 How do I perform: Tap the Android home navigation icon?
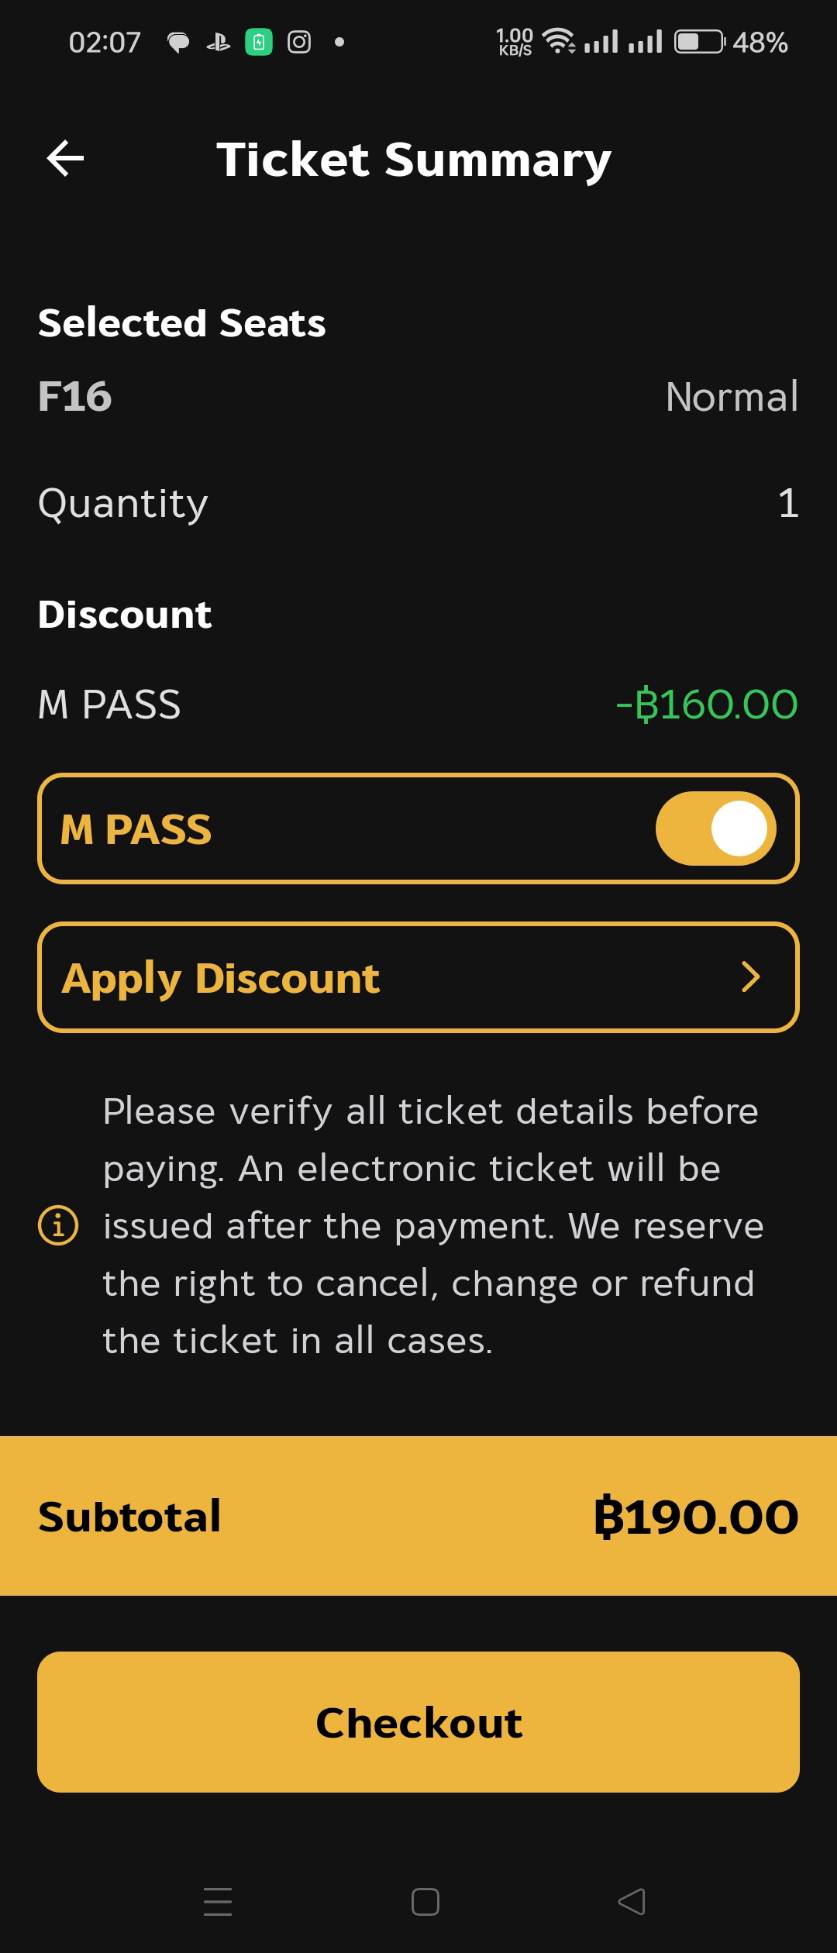coord(425,1901)
